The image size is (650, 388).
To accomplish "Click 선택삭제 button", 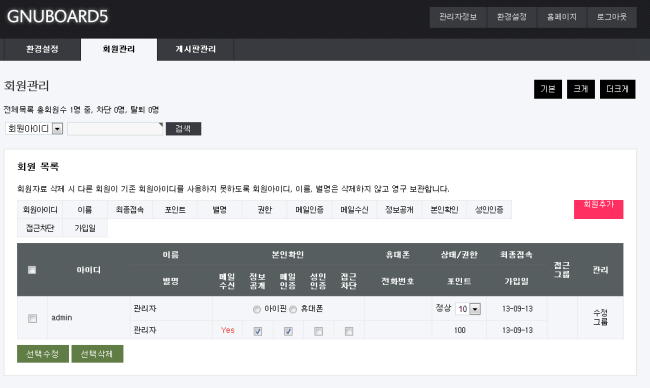I will (x=97, y=354).
